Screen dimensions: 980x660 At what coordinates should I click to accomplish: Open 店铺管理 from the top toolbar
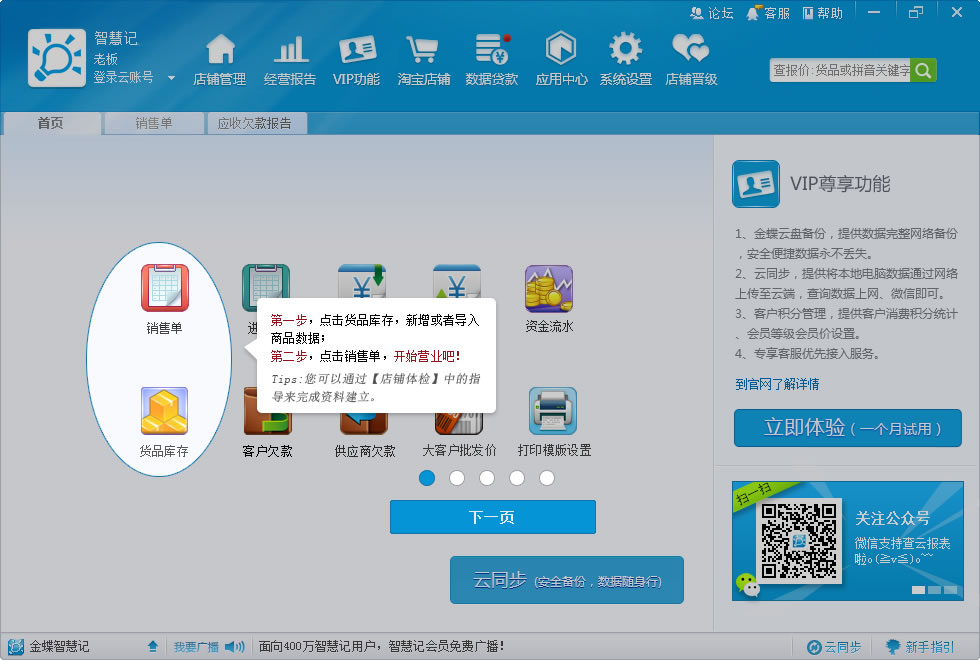(220, 59)
